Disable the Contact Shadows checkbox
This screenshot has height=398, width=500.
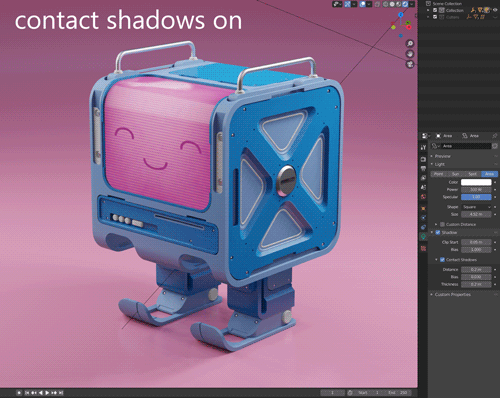coord(442,259)
